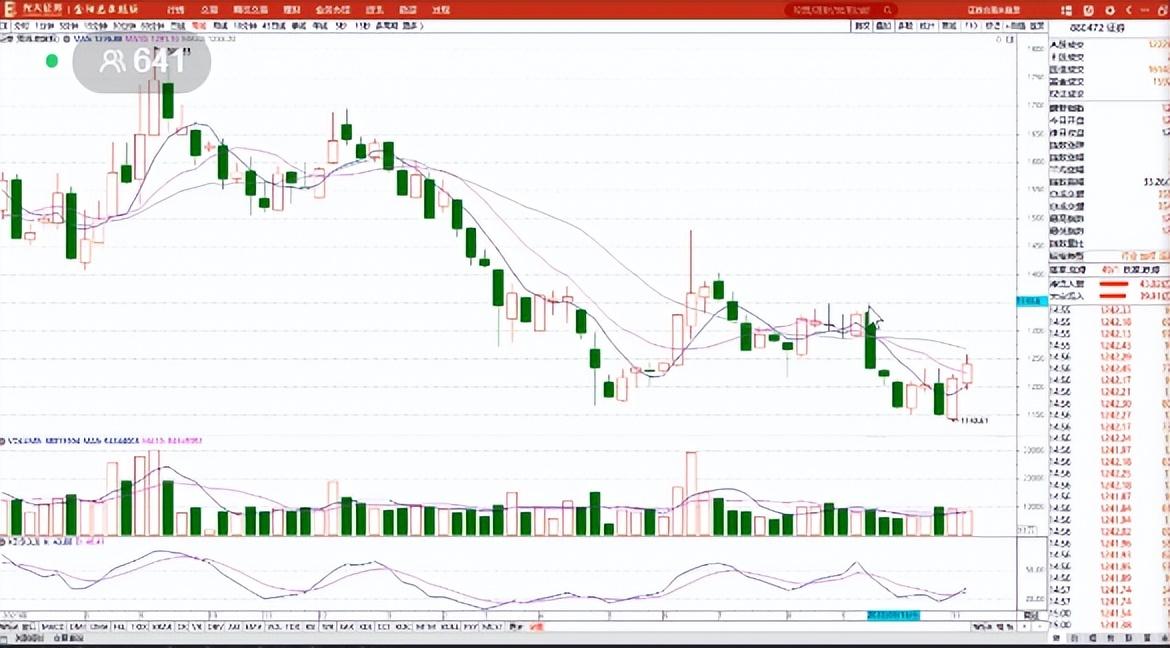1170x648 pixels.
Task: Click the 多股 toolbar button
Action: 905,25
